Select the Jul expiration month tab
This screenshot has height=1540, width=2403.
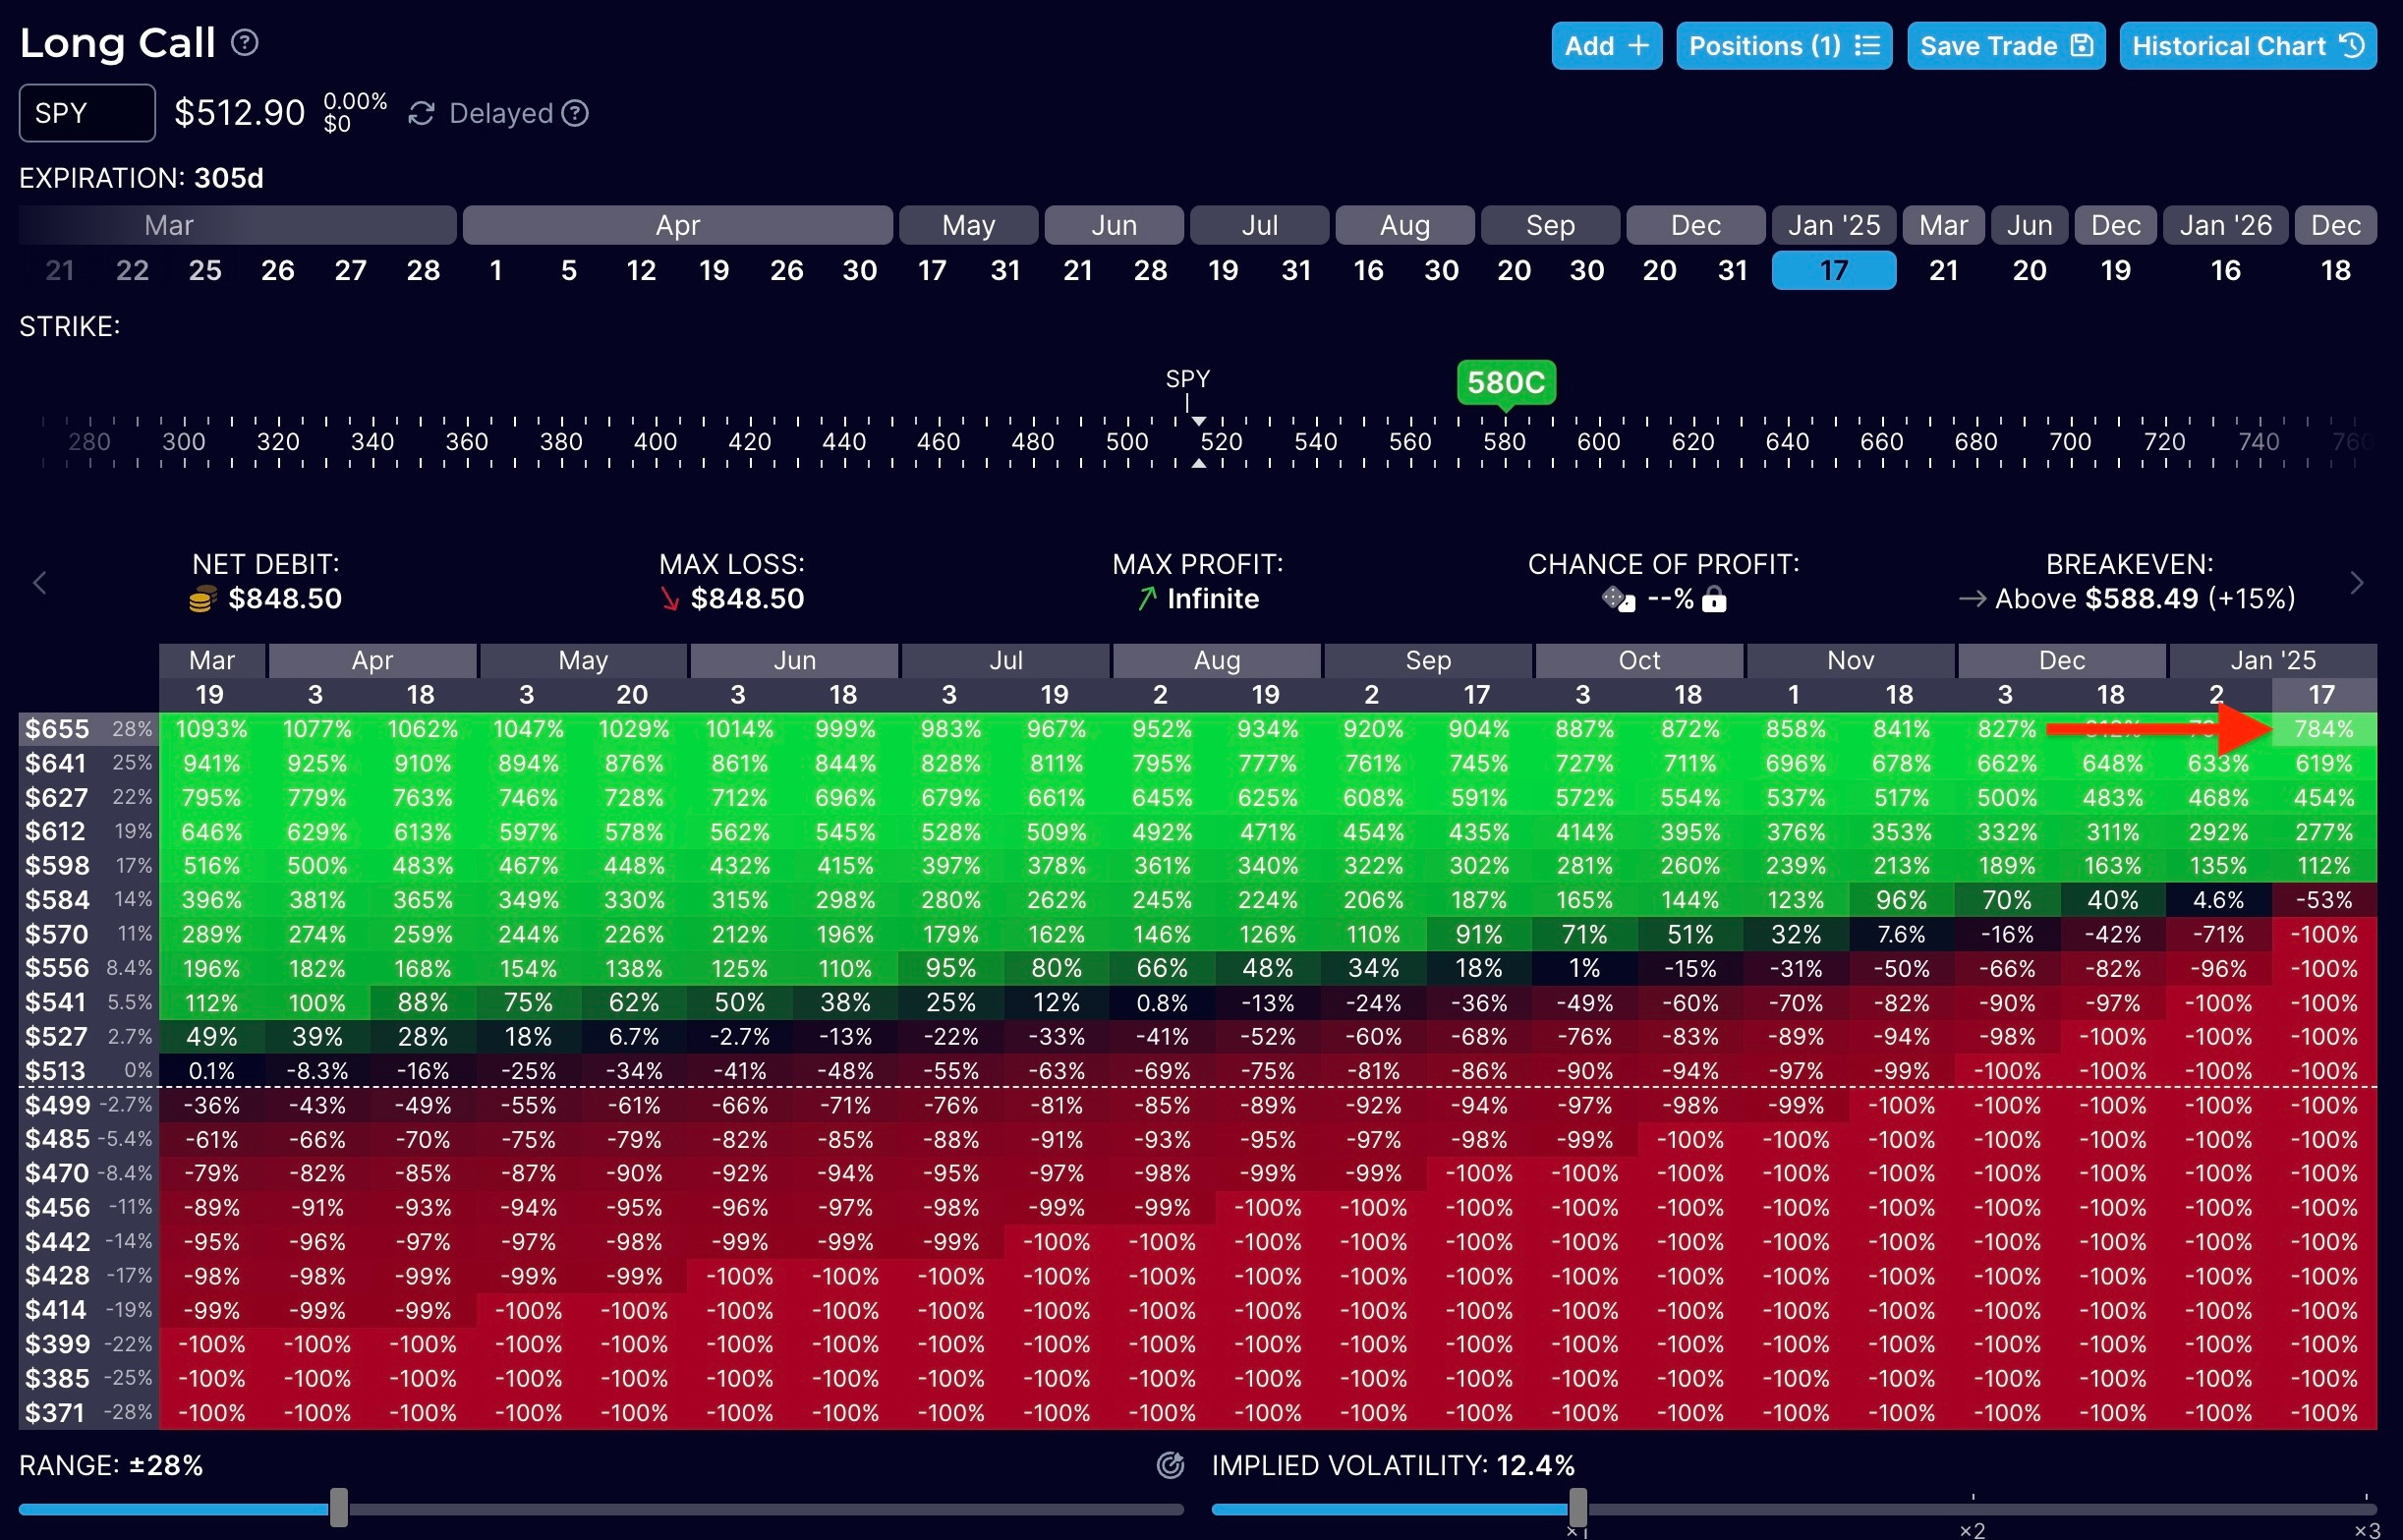(x=1260, y=225)
